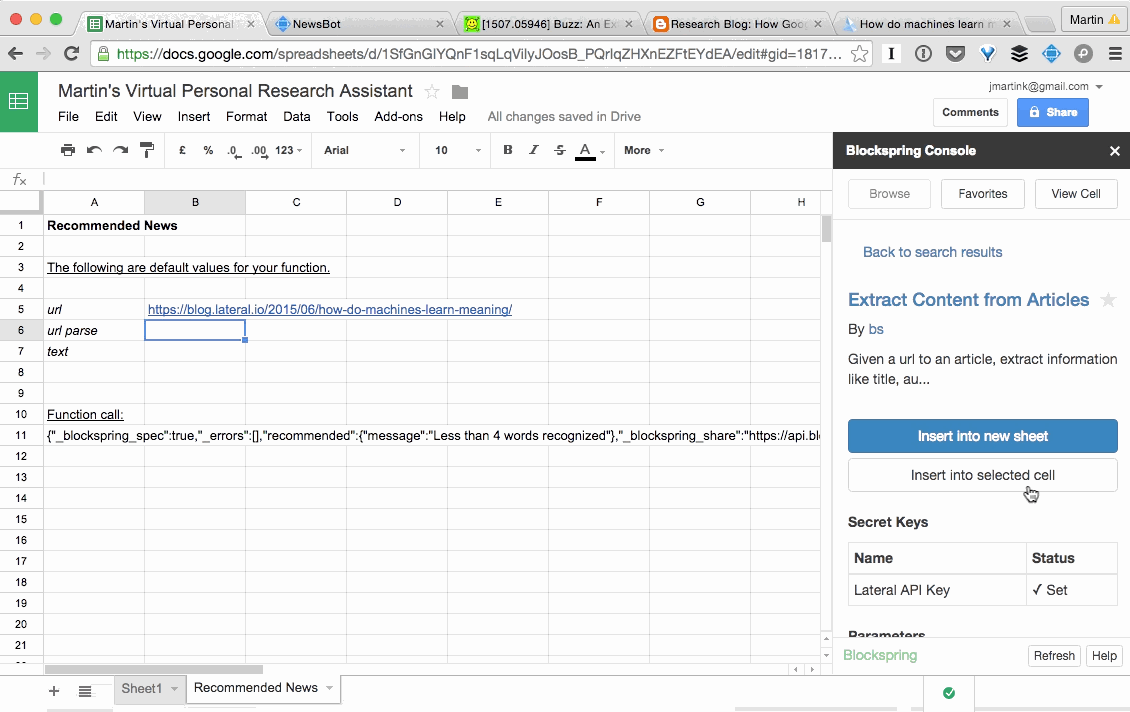1130x712 pixels.
Task: Undo the last action
Action: (x=94, y=150)
